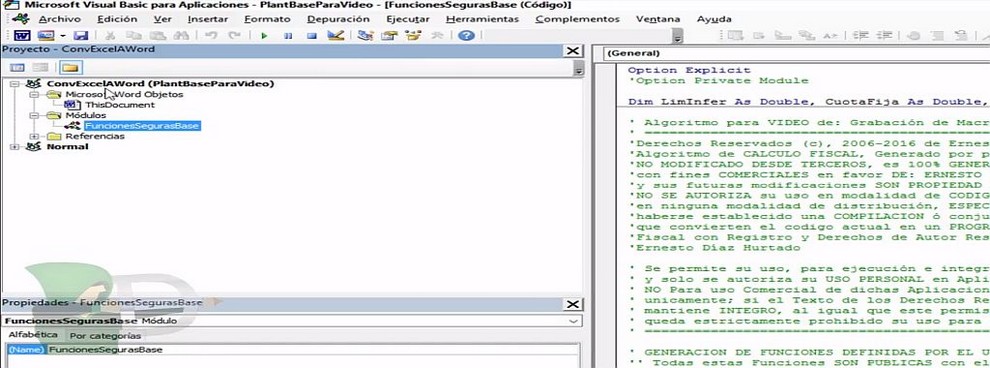
Task: Select the FuncionesSegurasBase module
Action: 142,126
